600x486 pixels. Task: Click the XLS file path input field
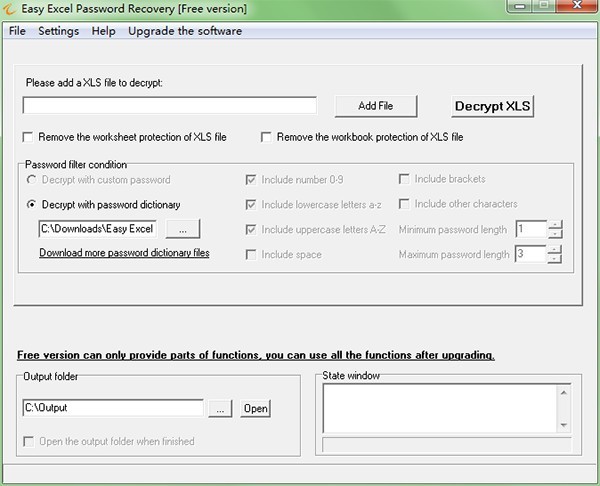click(170, 105)
